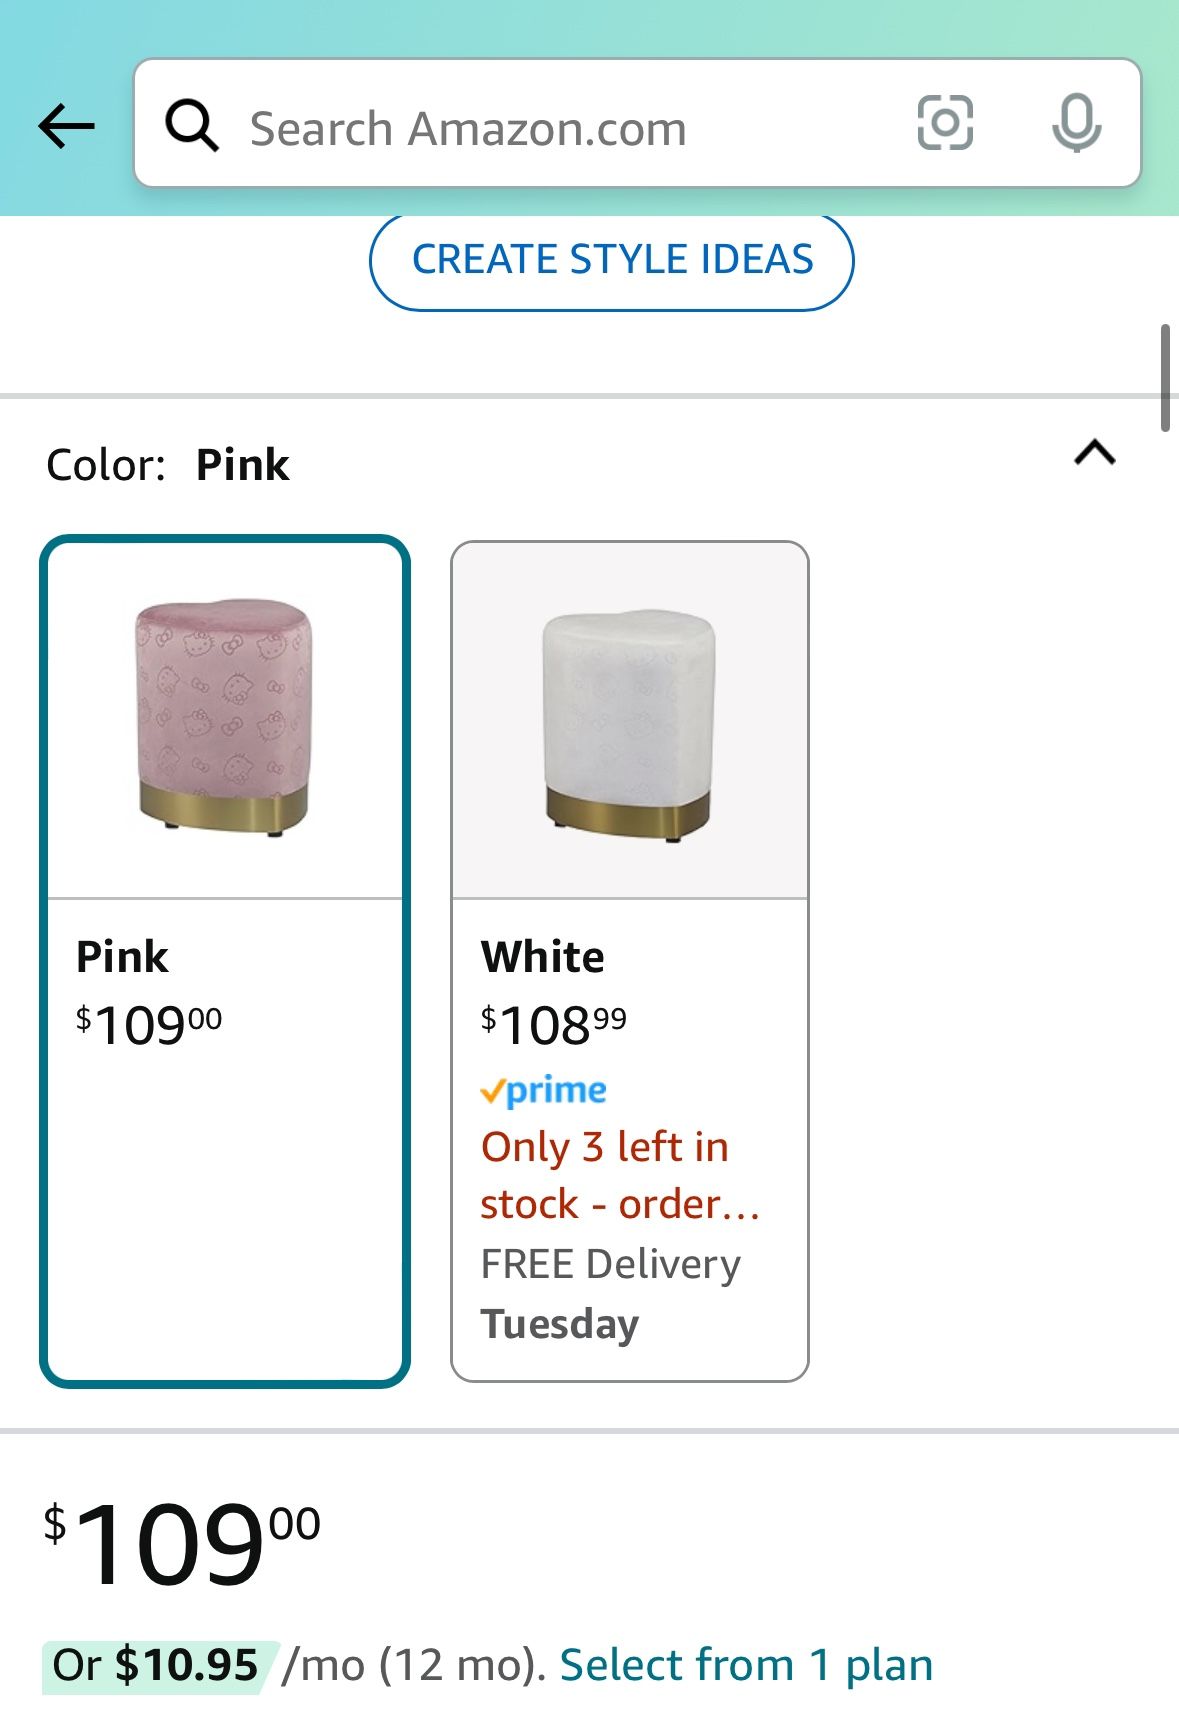
Task: Select the White color option card
Action: point(629,961)
